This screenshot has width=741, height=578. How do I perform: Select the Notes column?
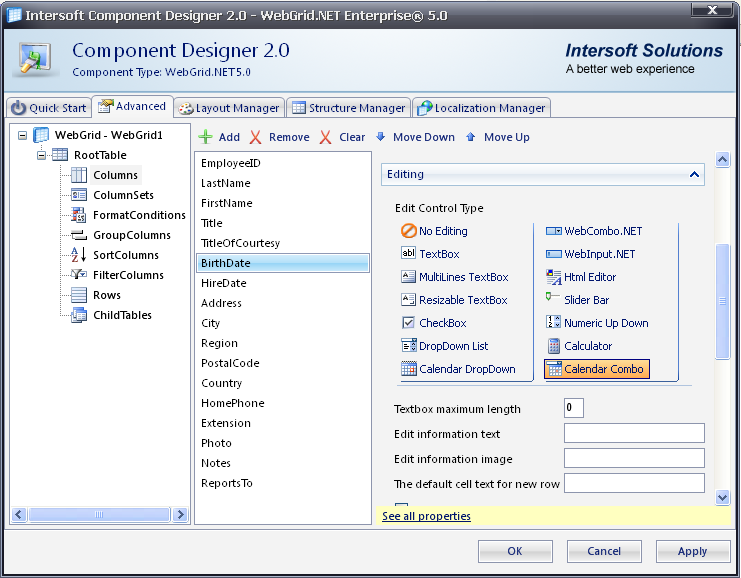coord(283,463)
